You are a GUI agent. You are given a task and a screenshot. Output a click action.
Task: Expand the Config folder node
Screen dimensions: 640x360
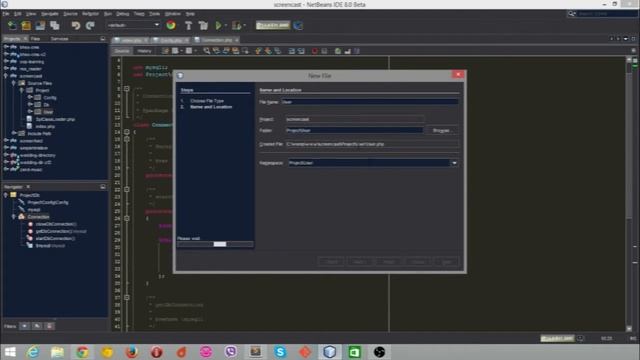coord(30,98)
